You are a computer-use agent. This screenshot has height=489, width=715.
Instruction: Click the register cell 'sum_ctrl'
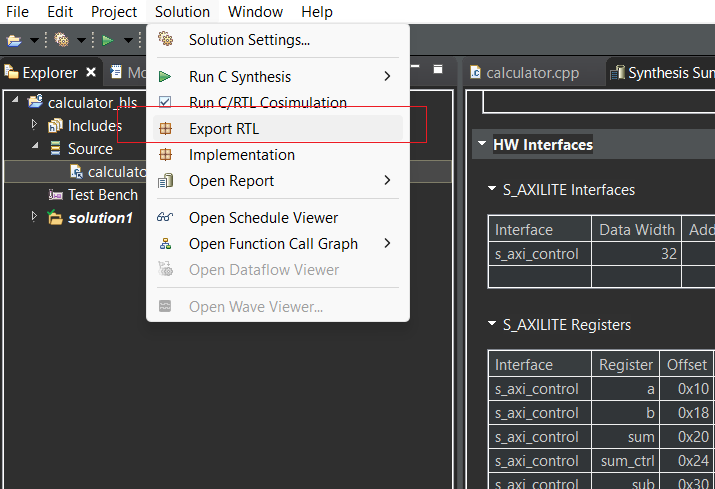coord(628,461)
